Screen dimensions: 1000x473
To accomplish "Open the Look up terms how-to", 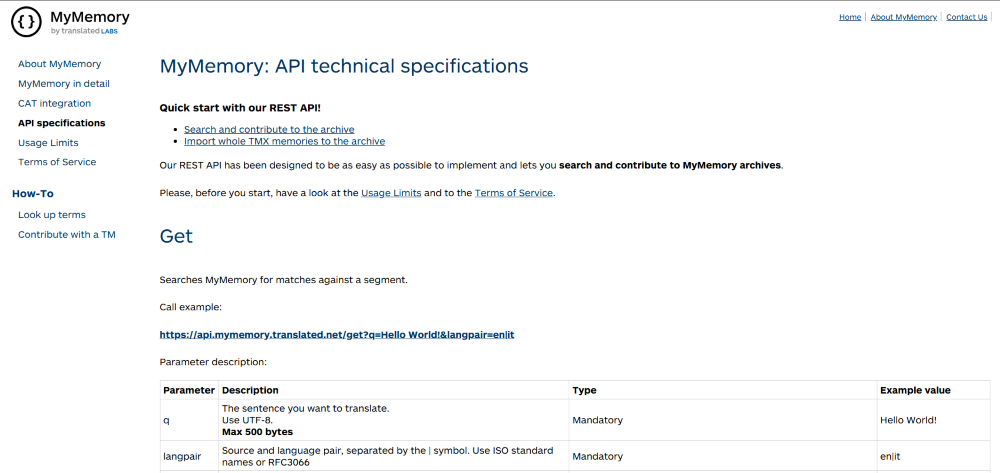I will (x=52, y=215).
